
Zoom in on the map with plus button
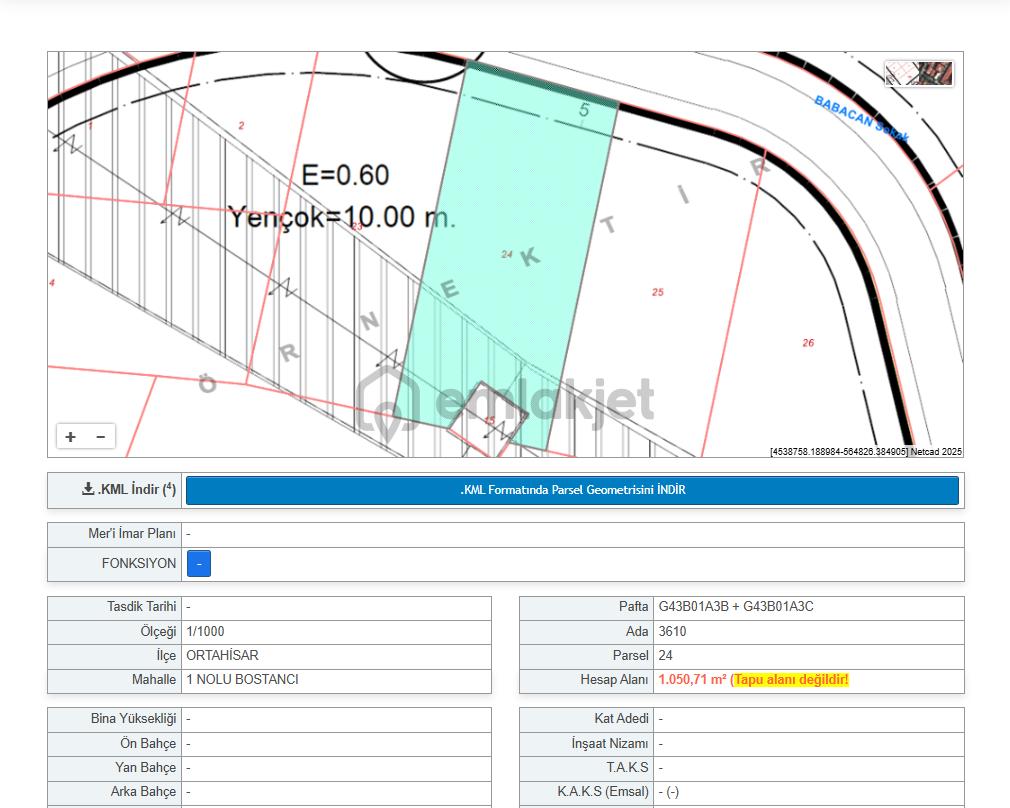[x=71, y=437]
